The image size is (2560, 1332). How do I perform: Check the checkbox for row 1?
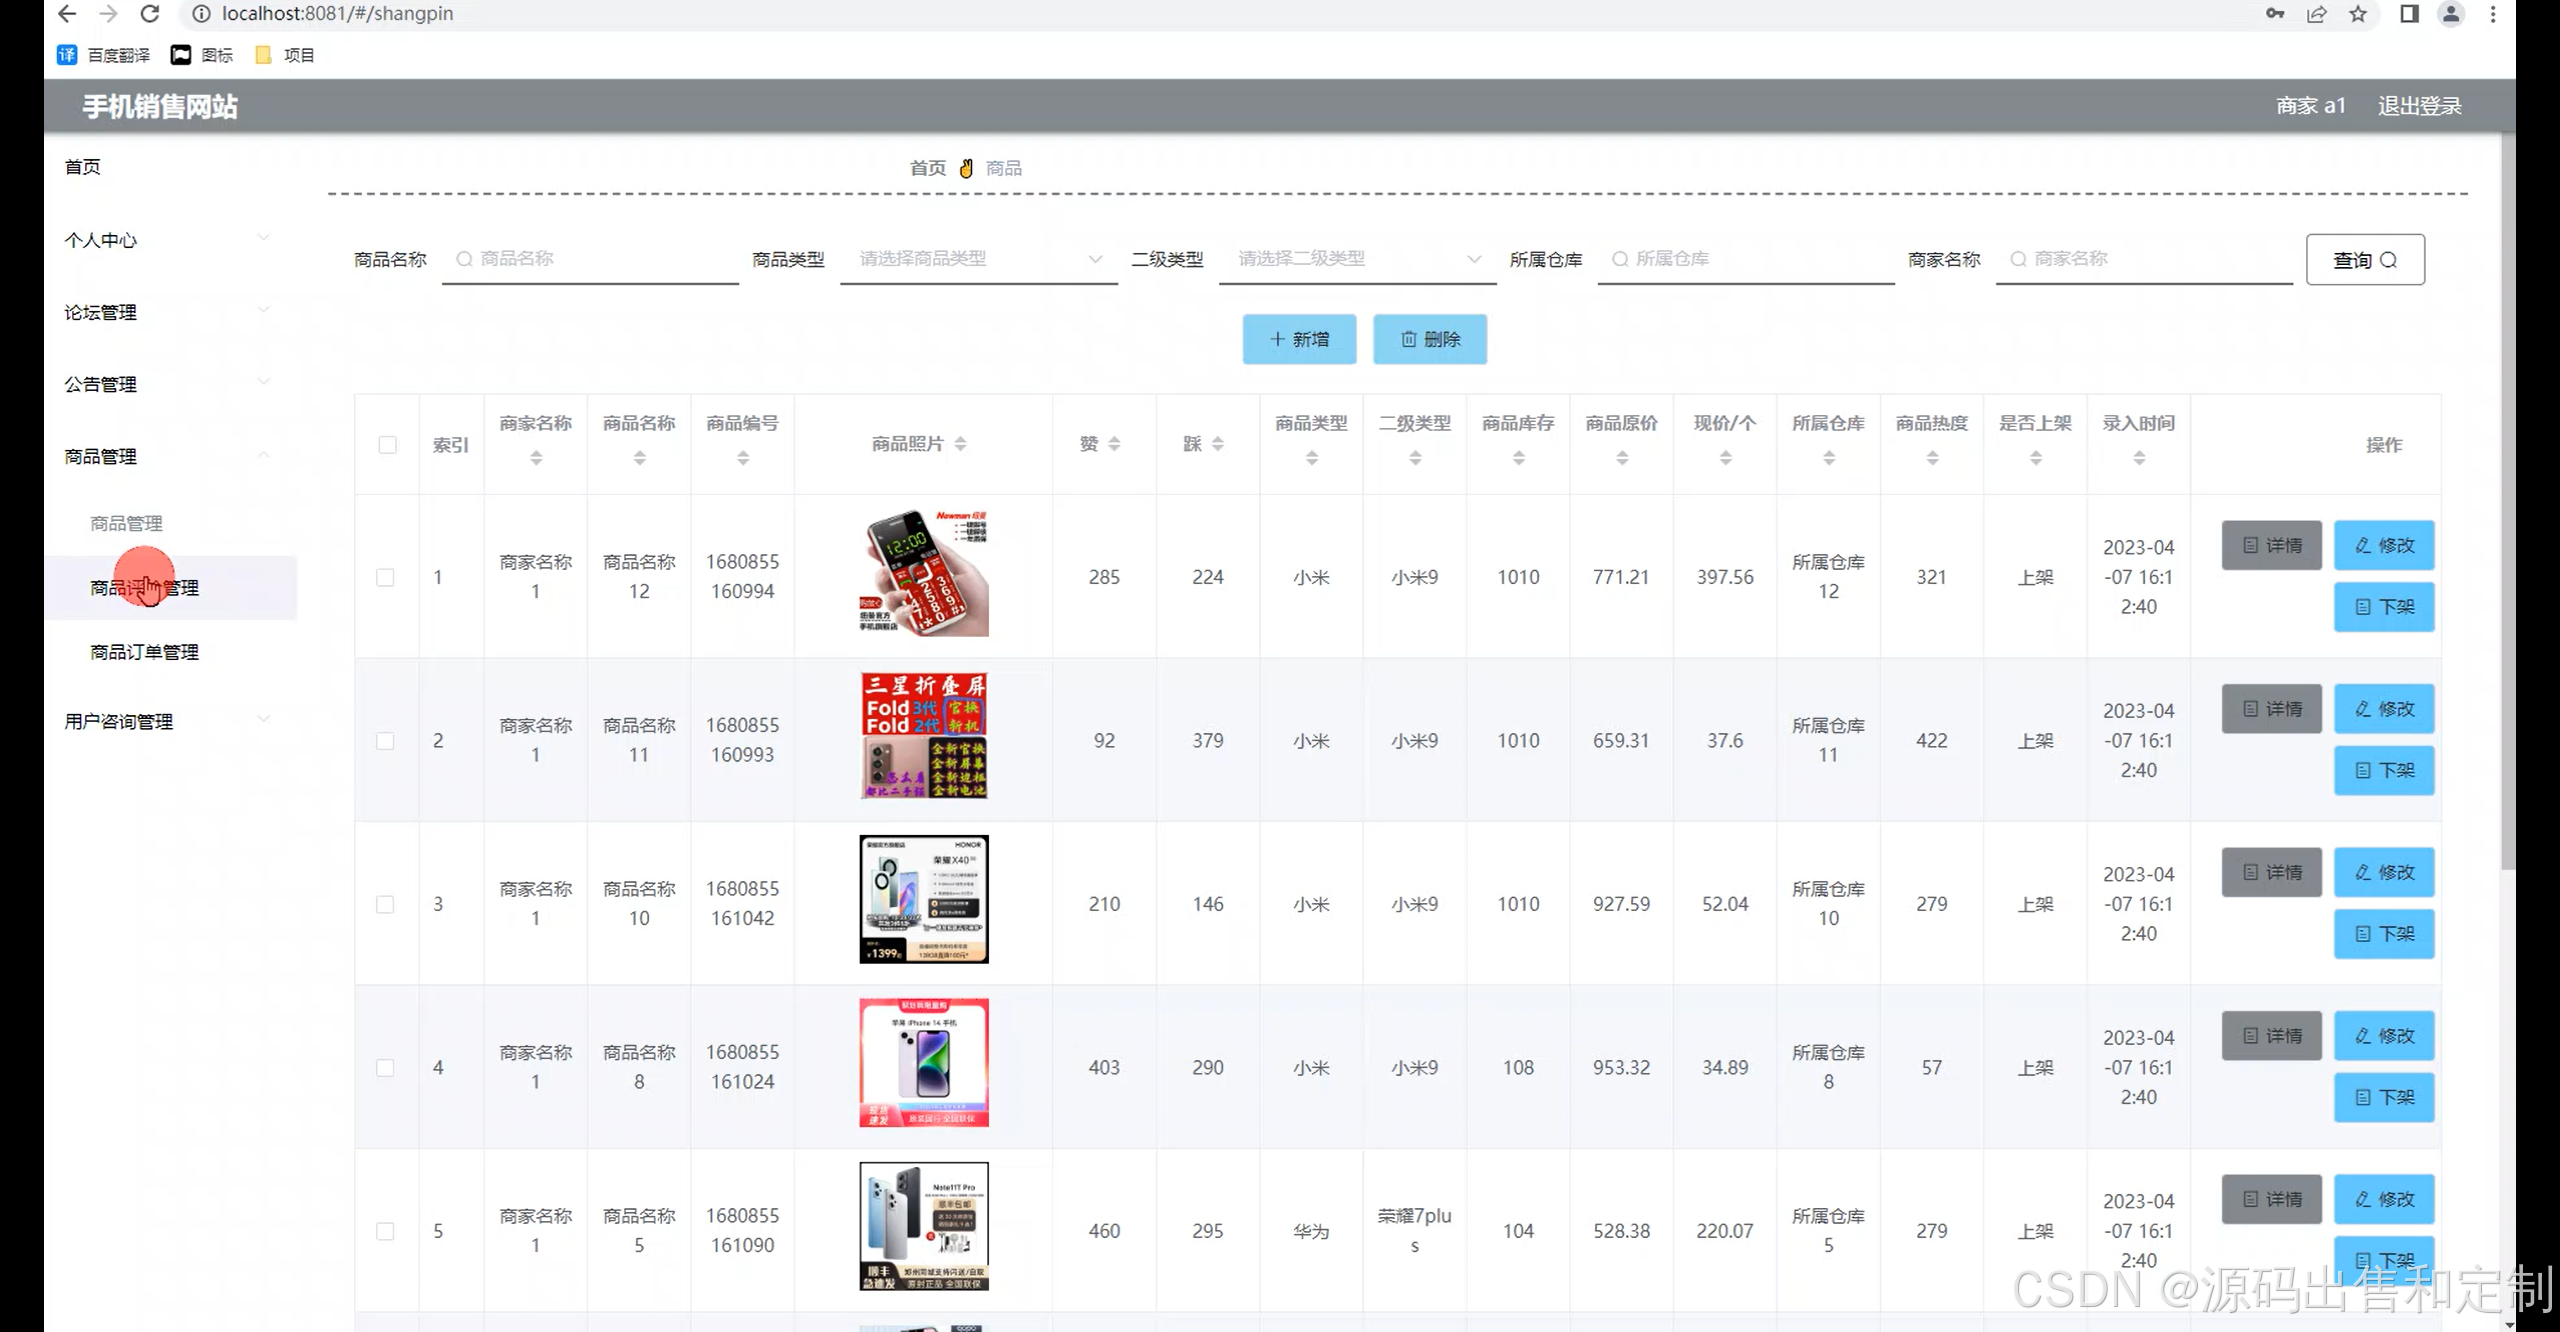[385, 577]
